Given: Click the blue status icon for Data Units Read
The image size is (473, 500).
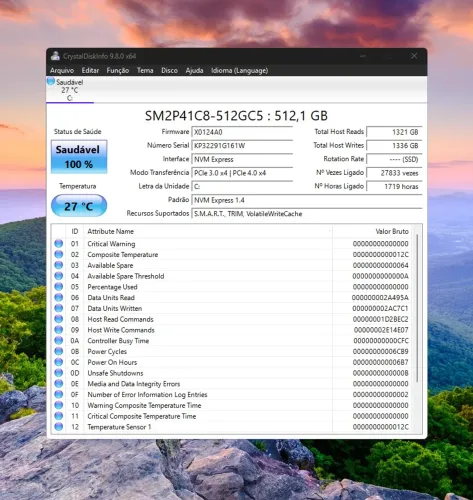Looking at the screenshot, I should tap(59, 297).
